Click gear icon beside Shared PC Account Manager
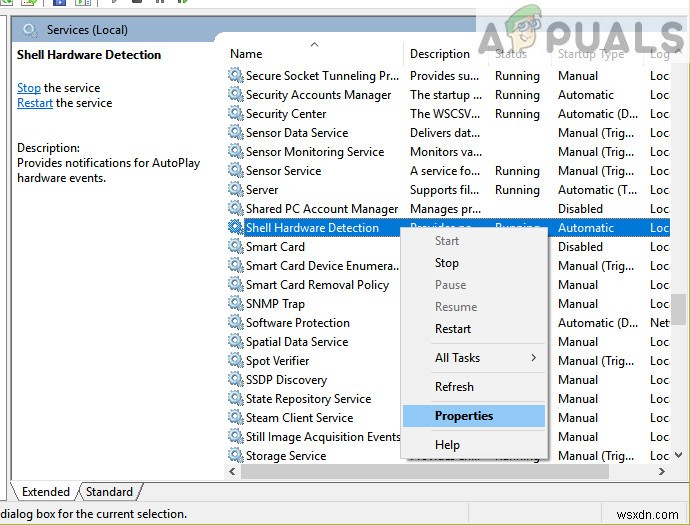The height and width of the screenshot is (525, 690). [x=235, y=208]
